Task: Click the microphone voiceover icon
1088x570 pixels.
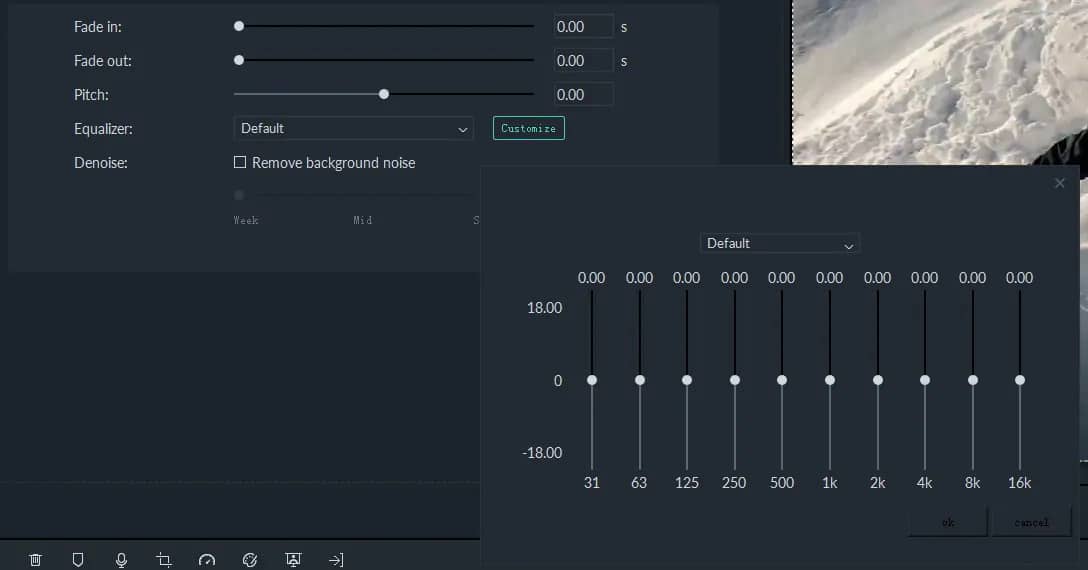Action: pos(121,560)
